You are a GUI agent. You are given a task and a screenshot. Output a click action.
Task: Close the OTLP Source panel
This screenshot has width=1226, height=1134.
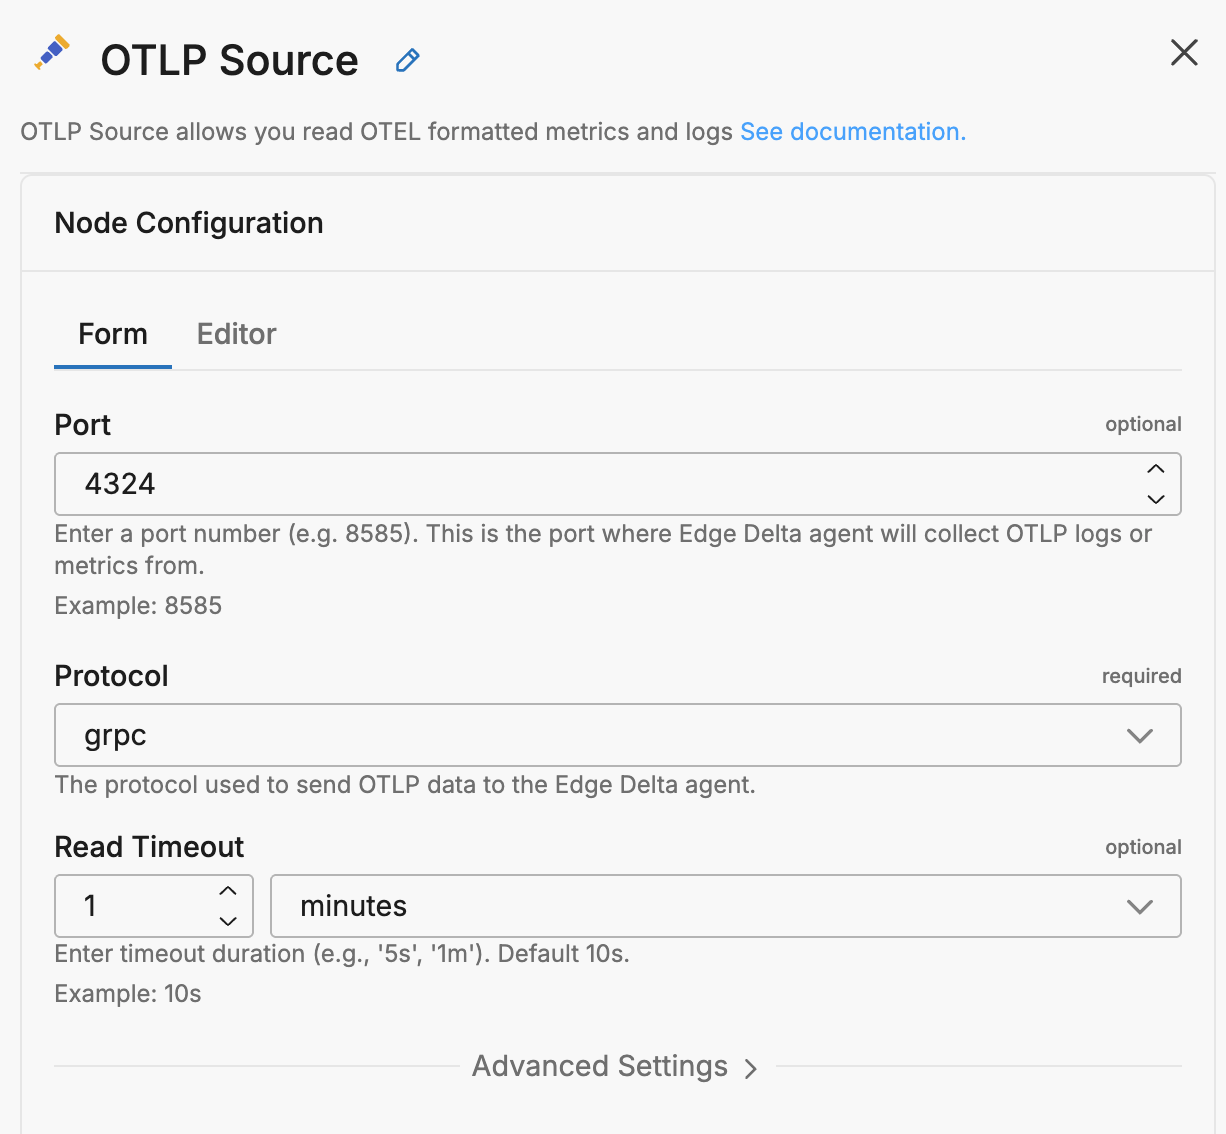click(x=1184, y=53)
